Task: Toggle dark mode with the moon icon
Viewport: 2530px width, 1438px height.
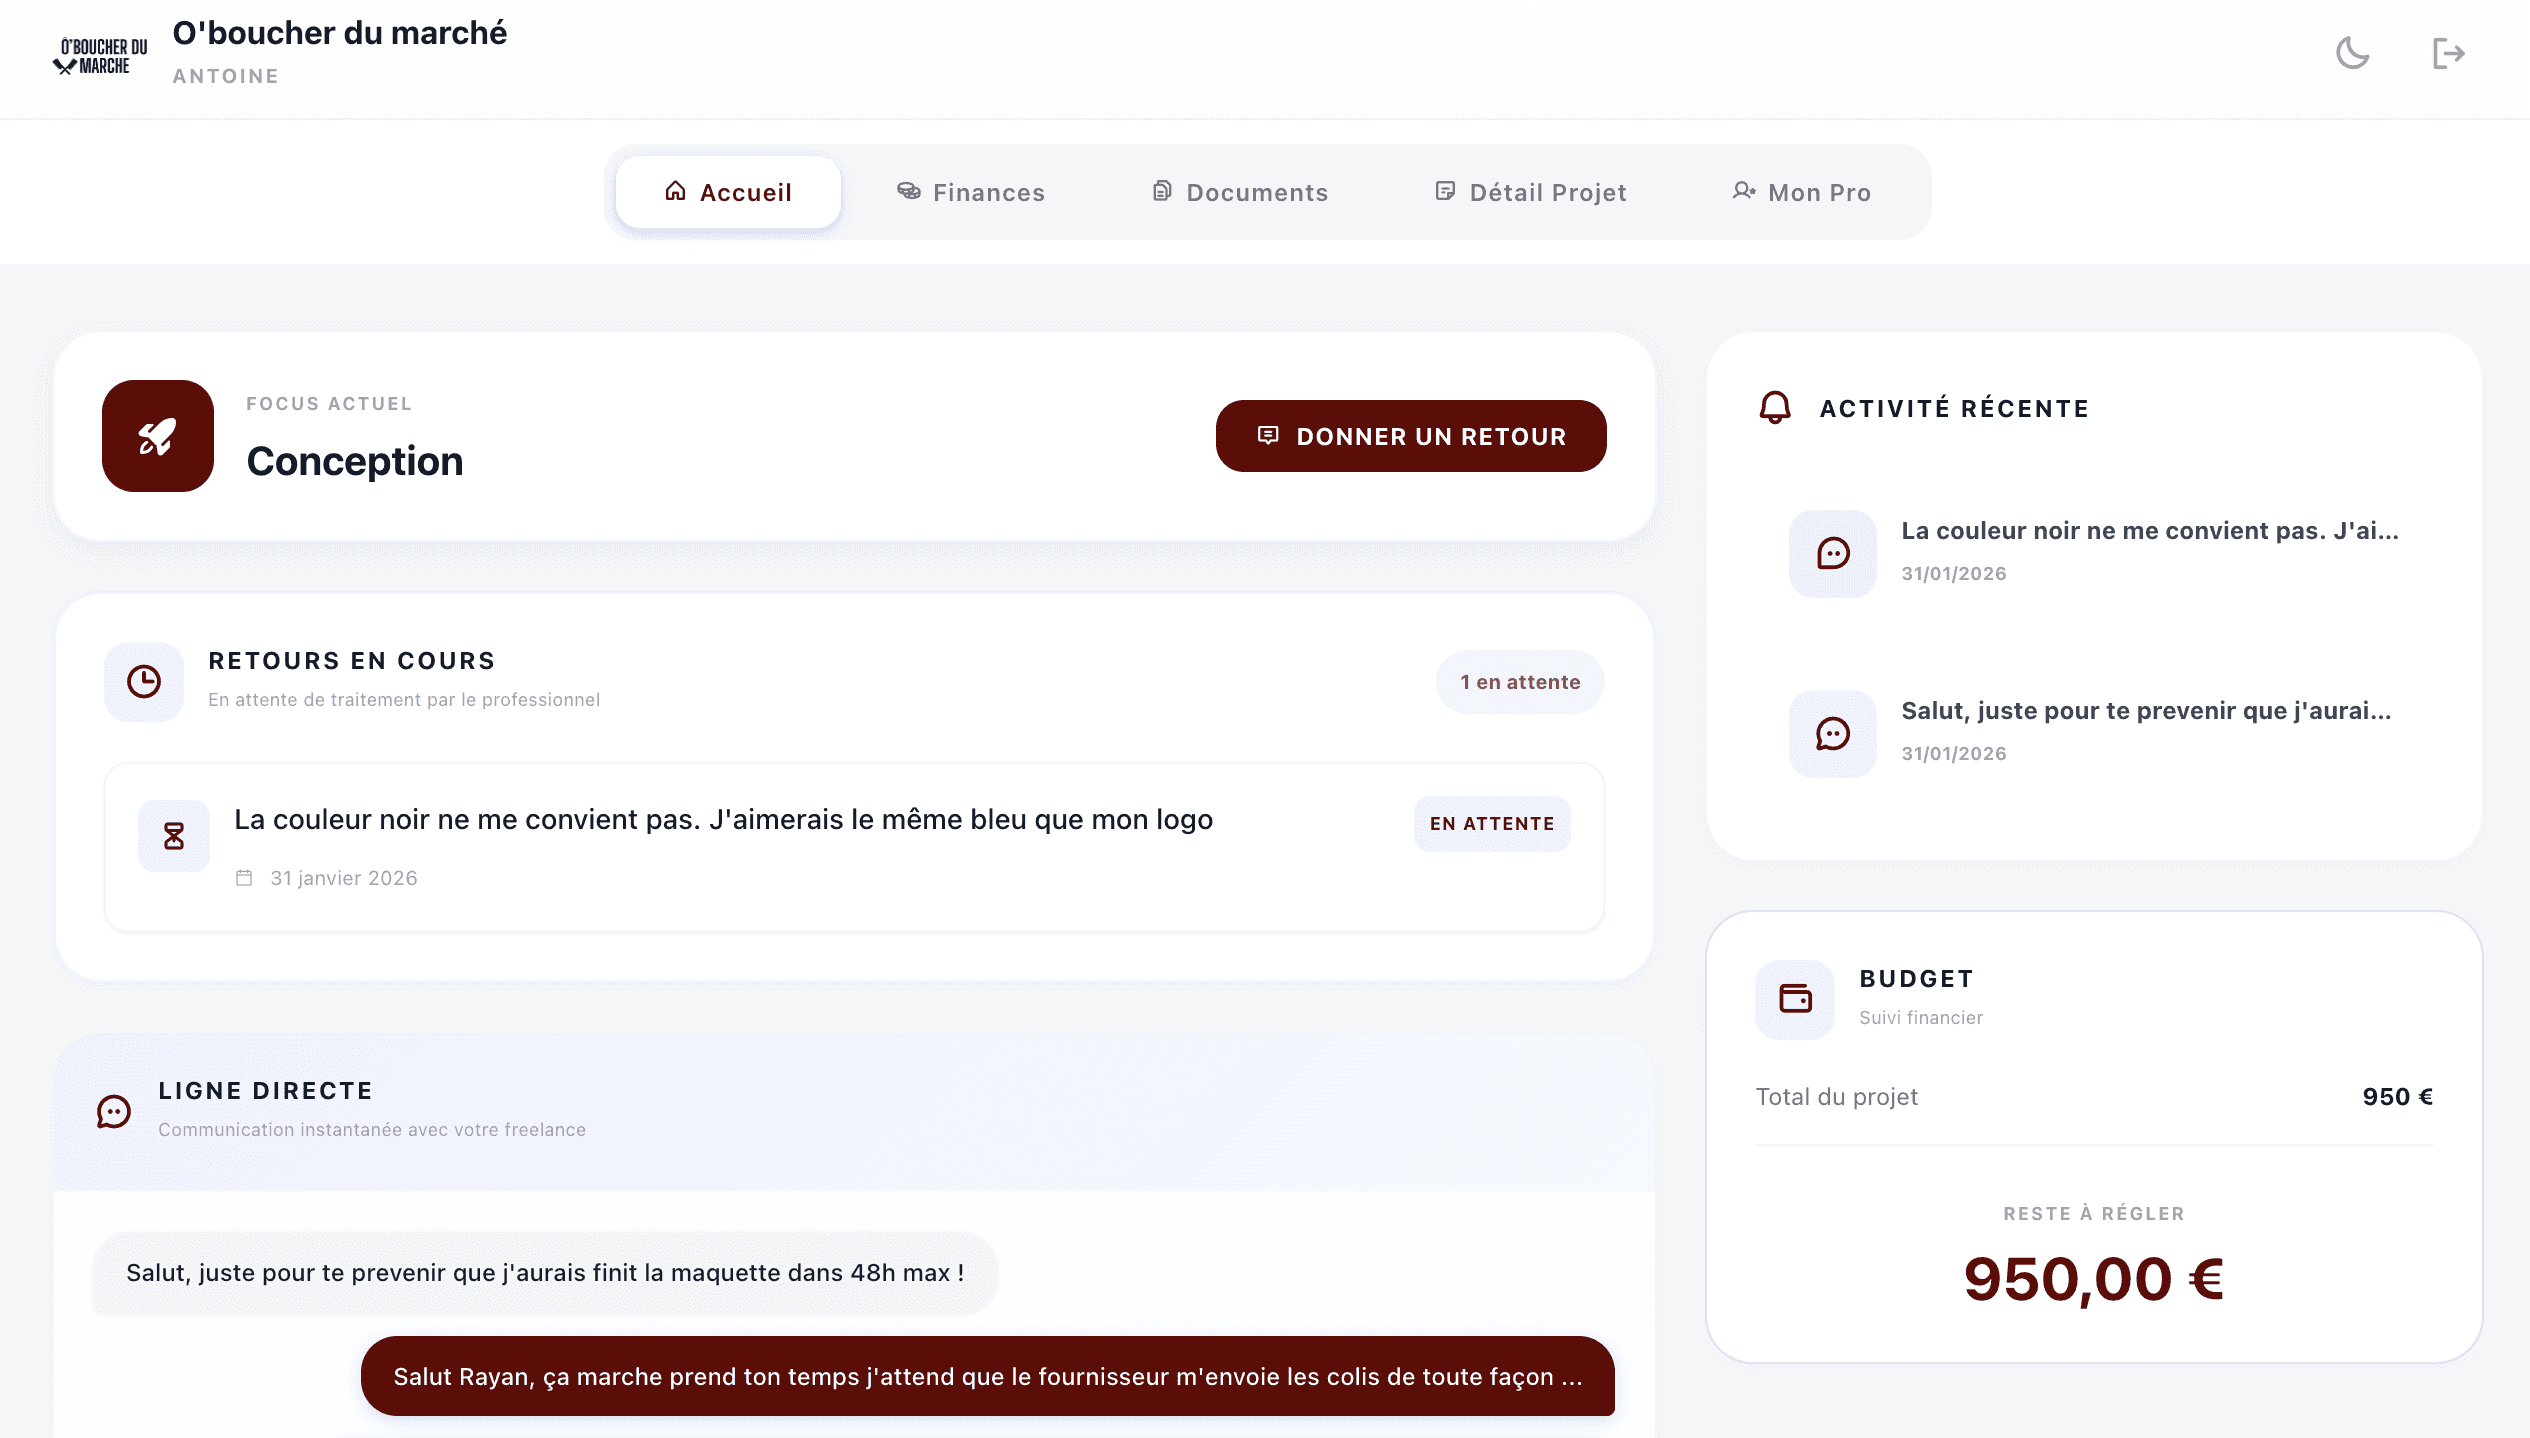Action: pos(2352,53)
